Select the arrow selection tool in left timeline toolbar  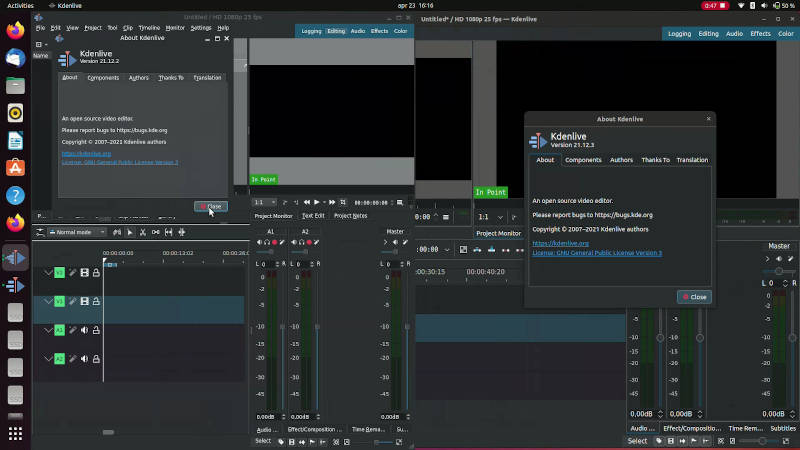pos(130,232)
